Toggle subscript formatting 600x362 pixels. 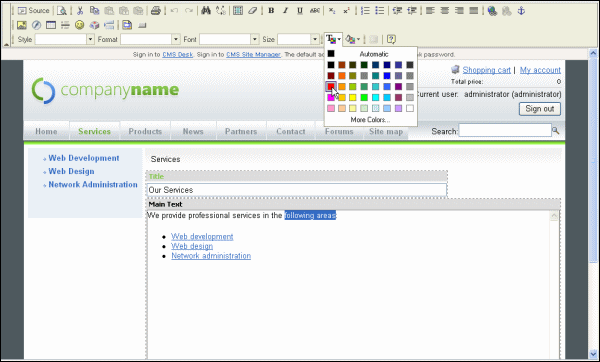(332, 11)
